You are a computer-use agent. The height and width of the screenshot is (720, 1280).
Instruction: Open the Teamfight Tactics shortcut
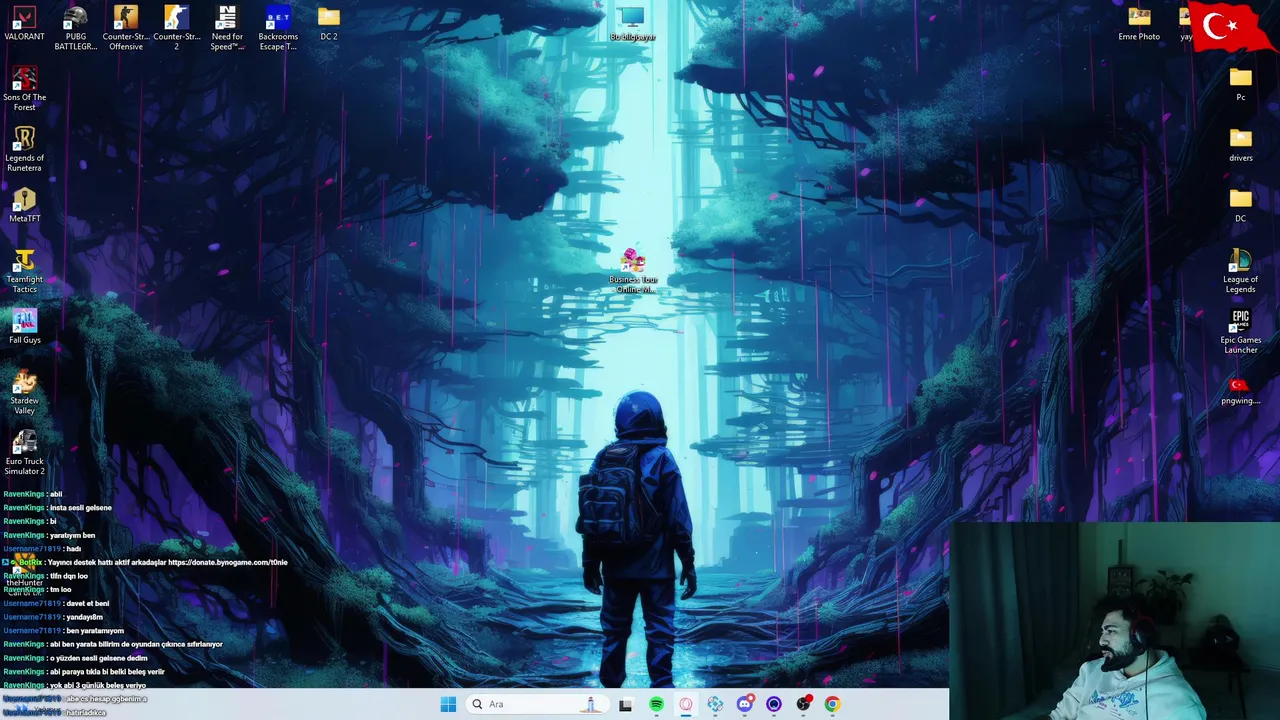[x=25, y=271]
